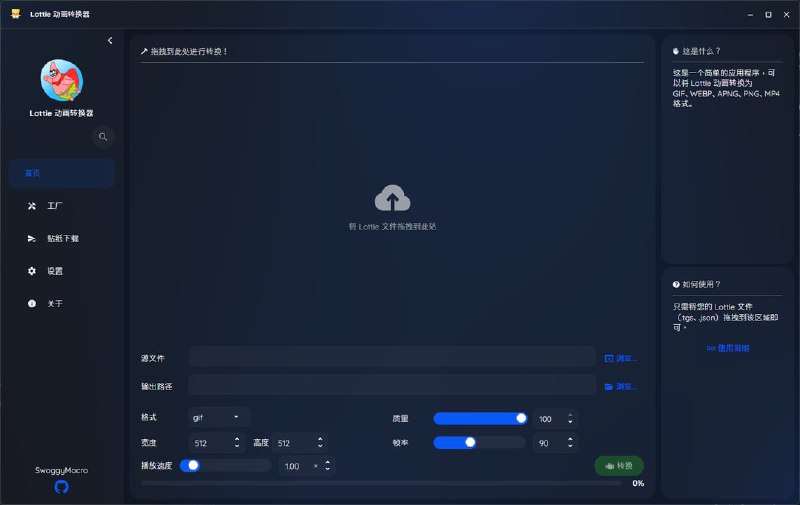Screen dimensions: 800x505
Task: Open the 使用说明 usage instructions link
Action: click(728, 348)
